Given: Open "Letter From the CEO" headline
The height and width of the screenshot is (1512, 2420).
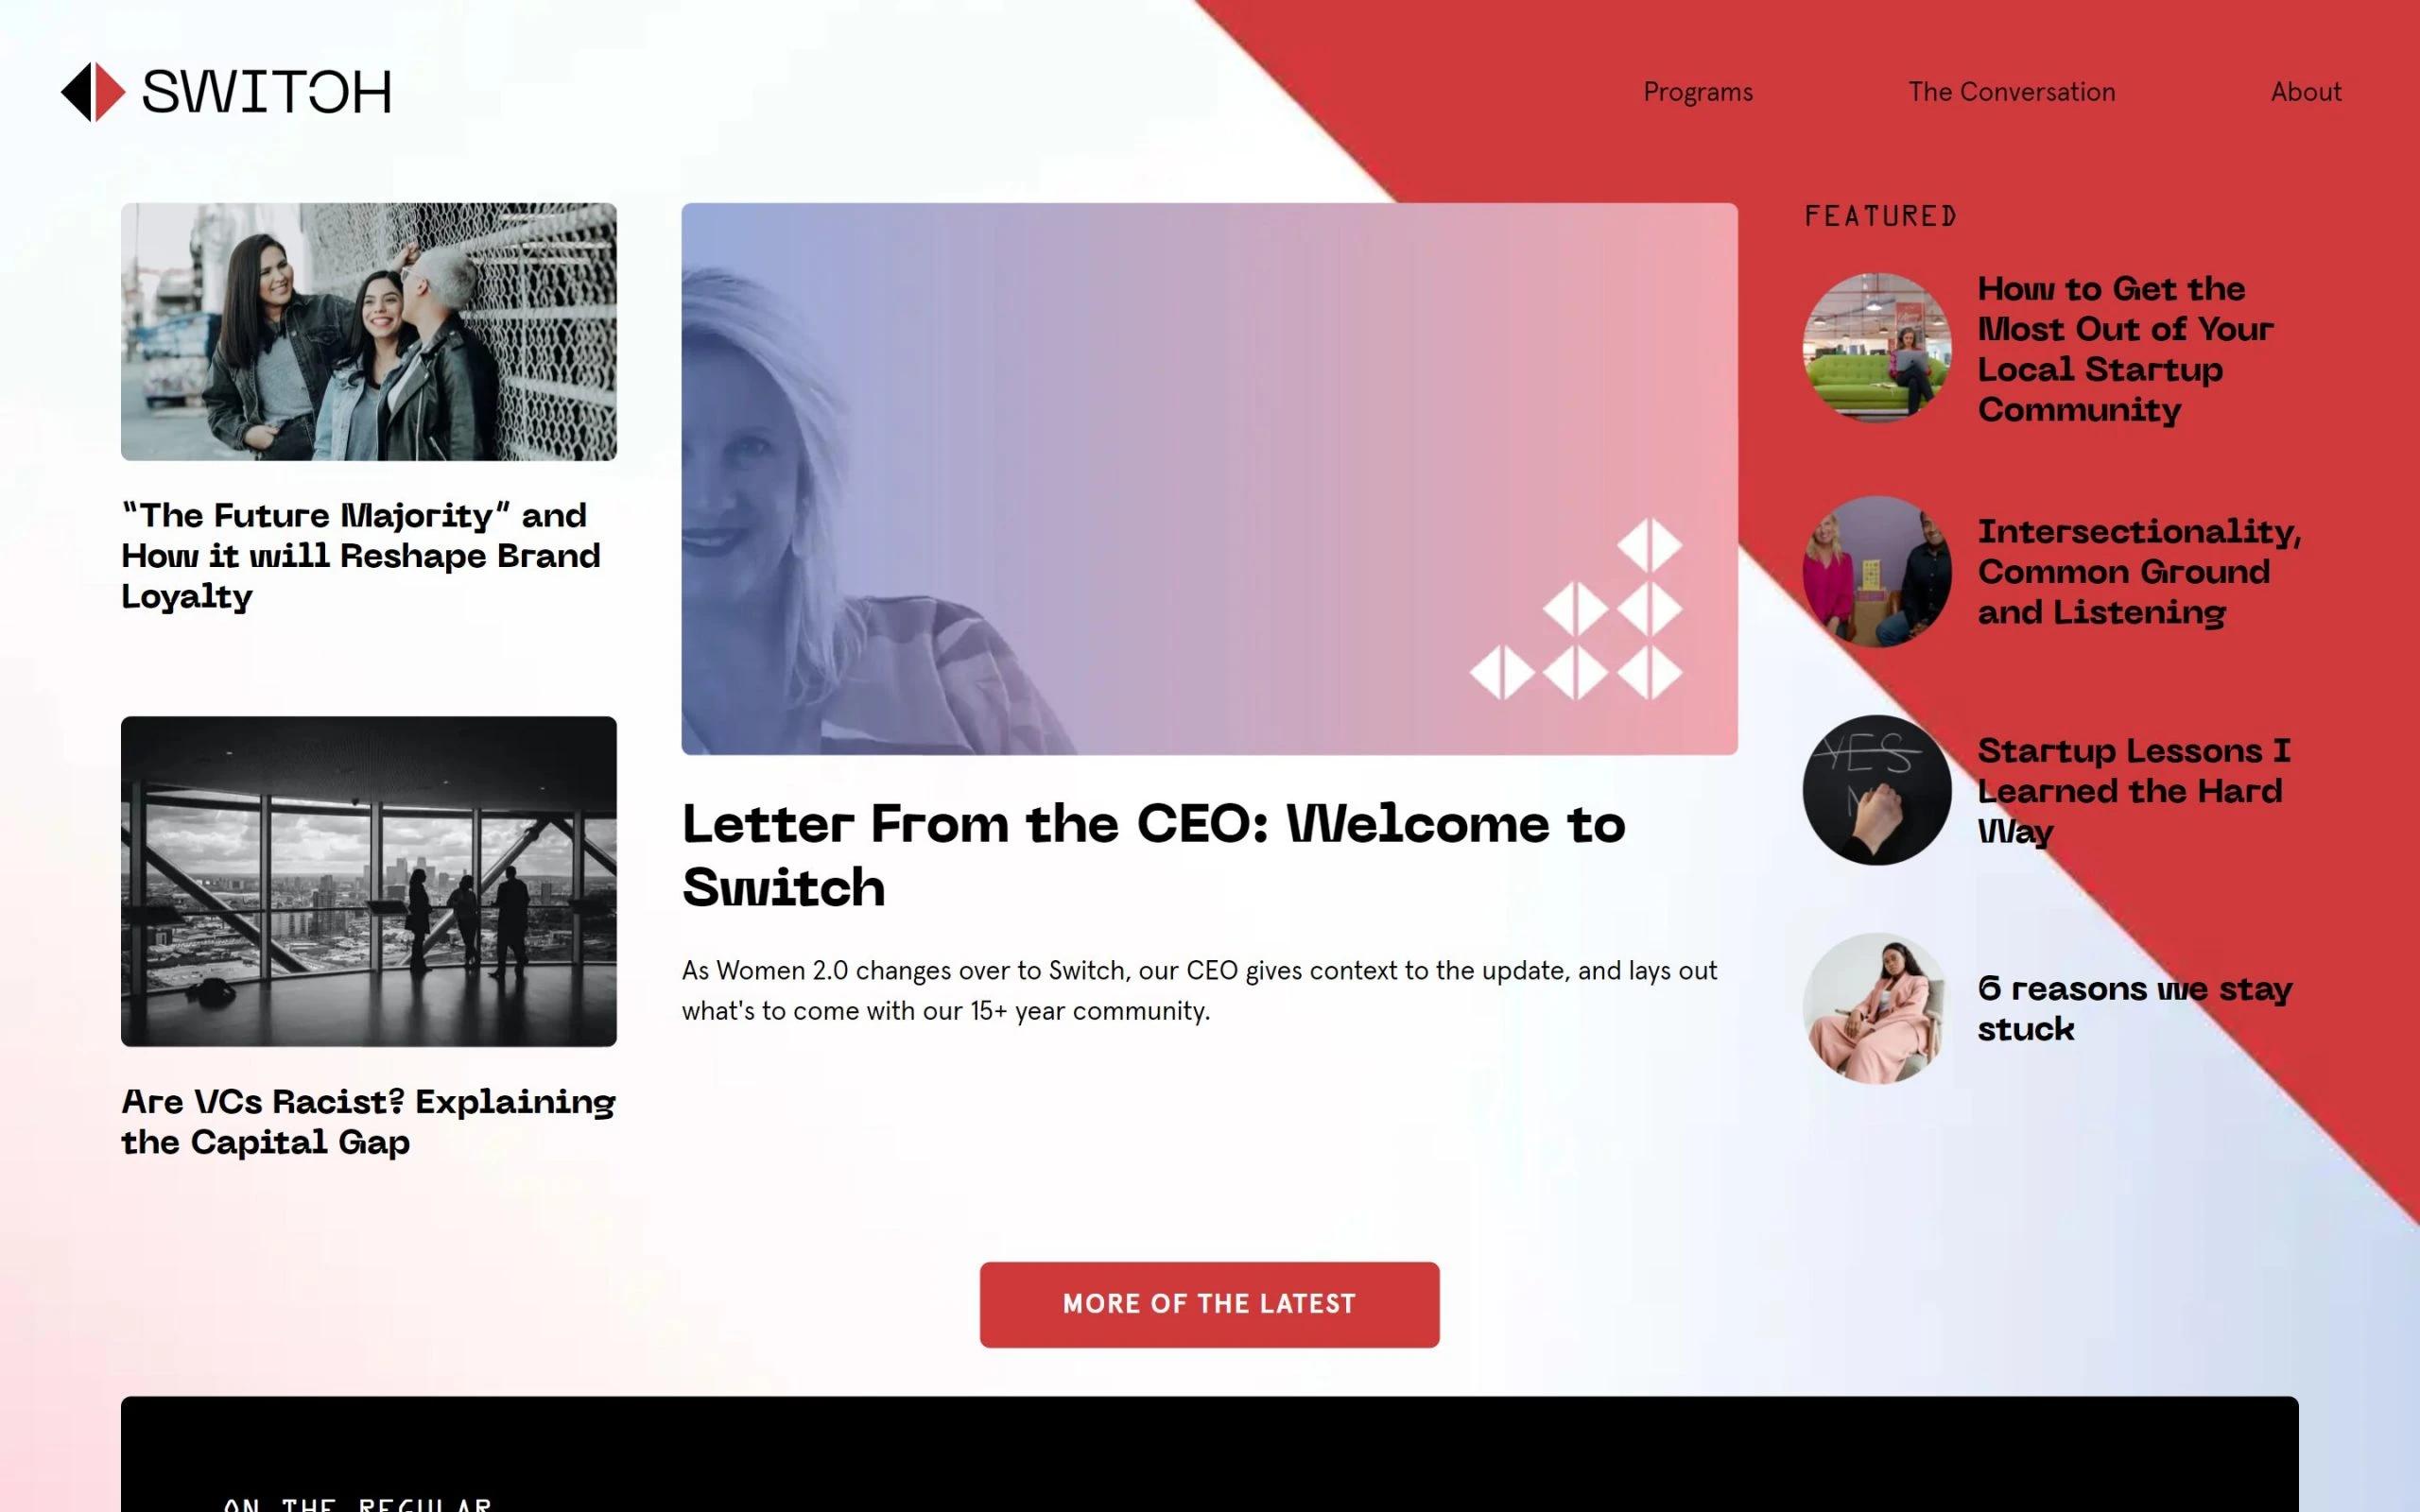Looking at the screenshot, I should click(1154, 856).
